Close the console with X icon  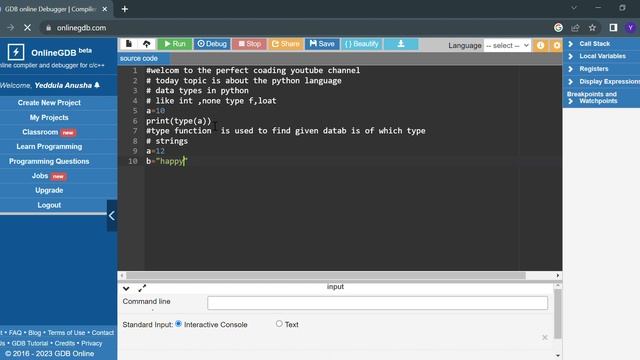click(544, 338)
